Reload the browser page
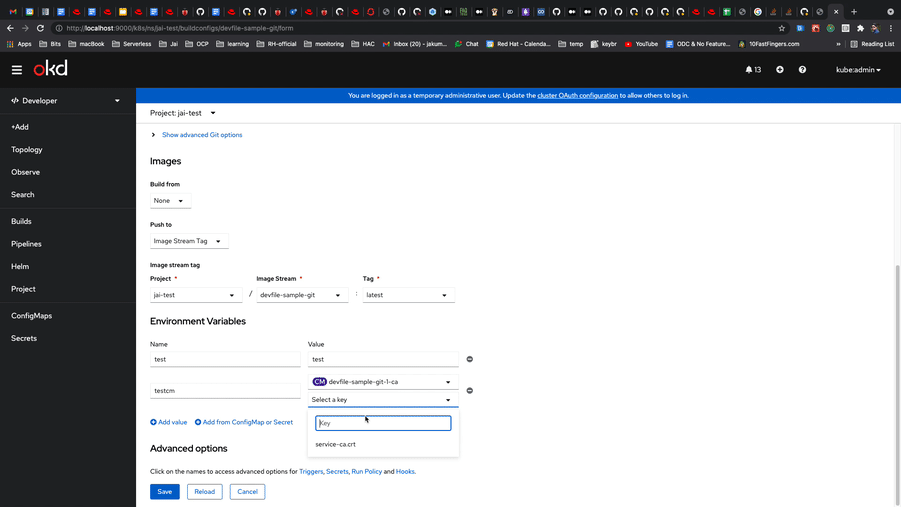The width and height of the screenshot is (901, 507). click(x=40, y=28)
